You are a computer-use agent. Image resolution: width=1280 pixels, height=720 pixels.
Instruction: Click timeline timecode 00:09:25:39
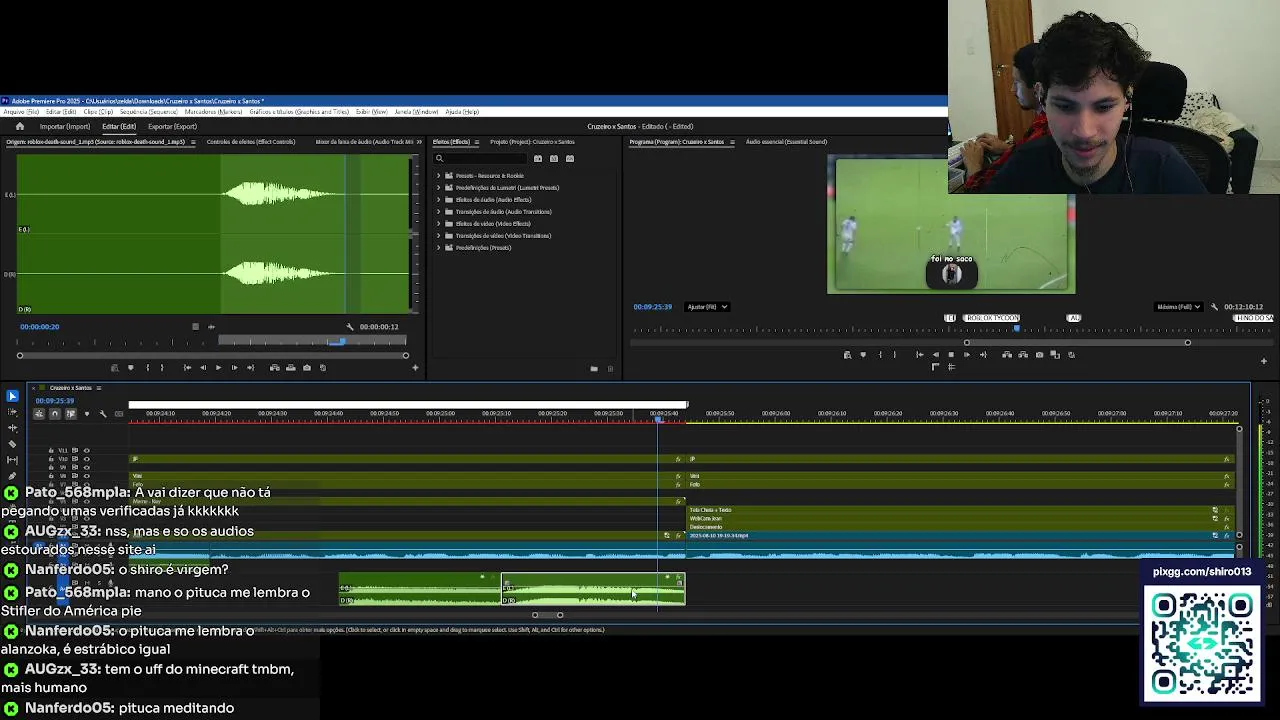pyautogui.click(x=54, y=401)
